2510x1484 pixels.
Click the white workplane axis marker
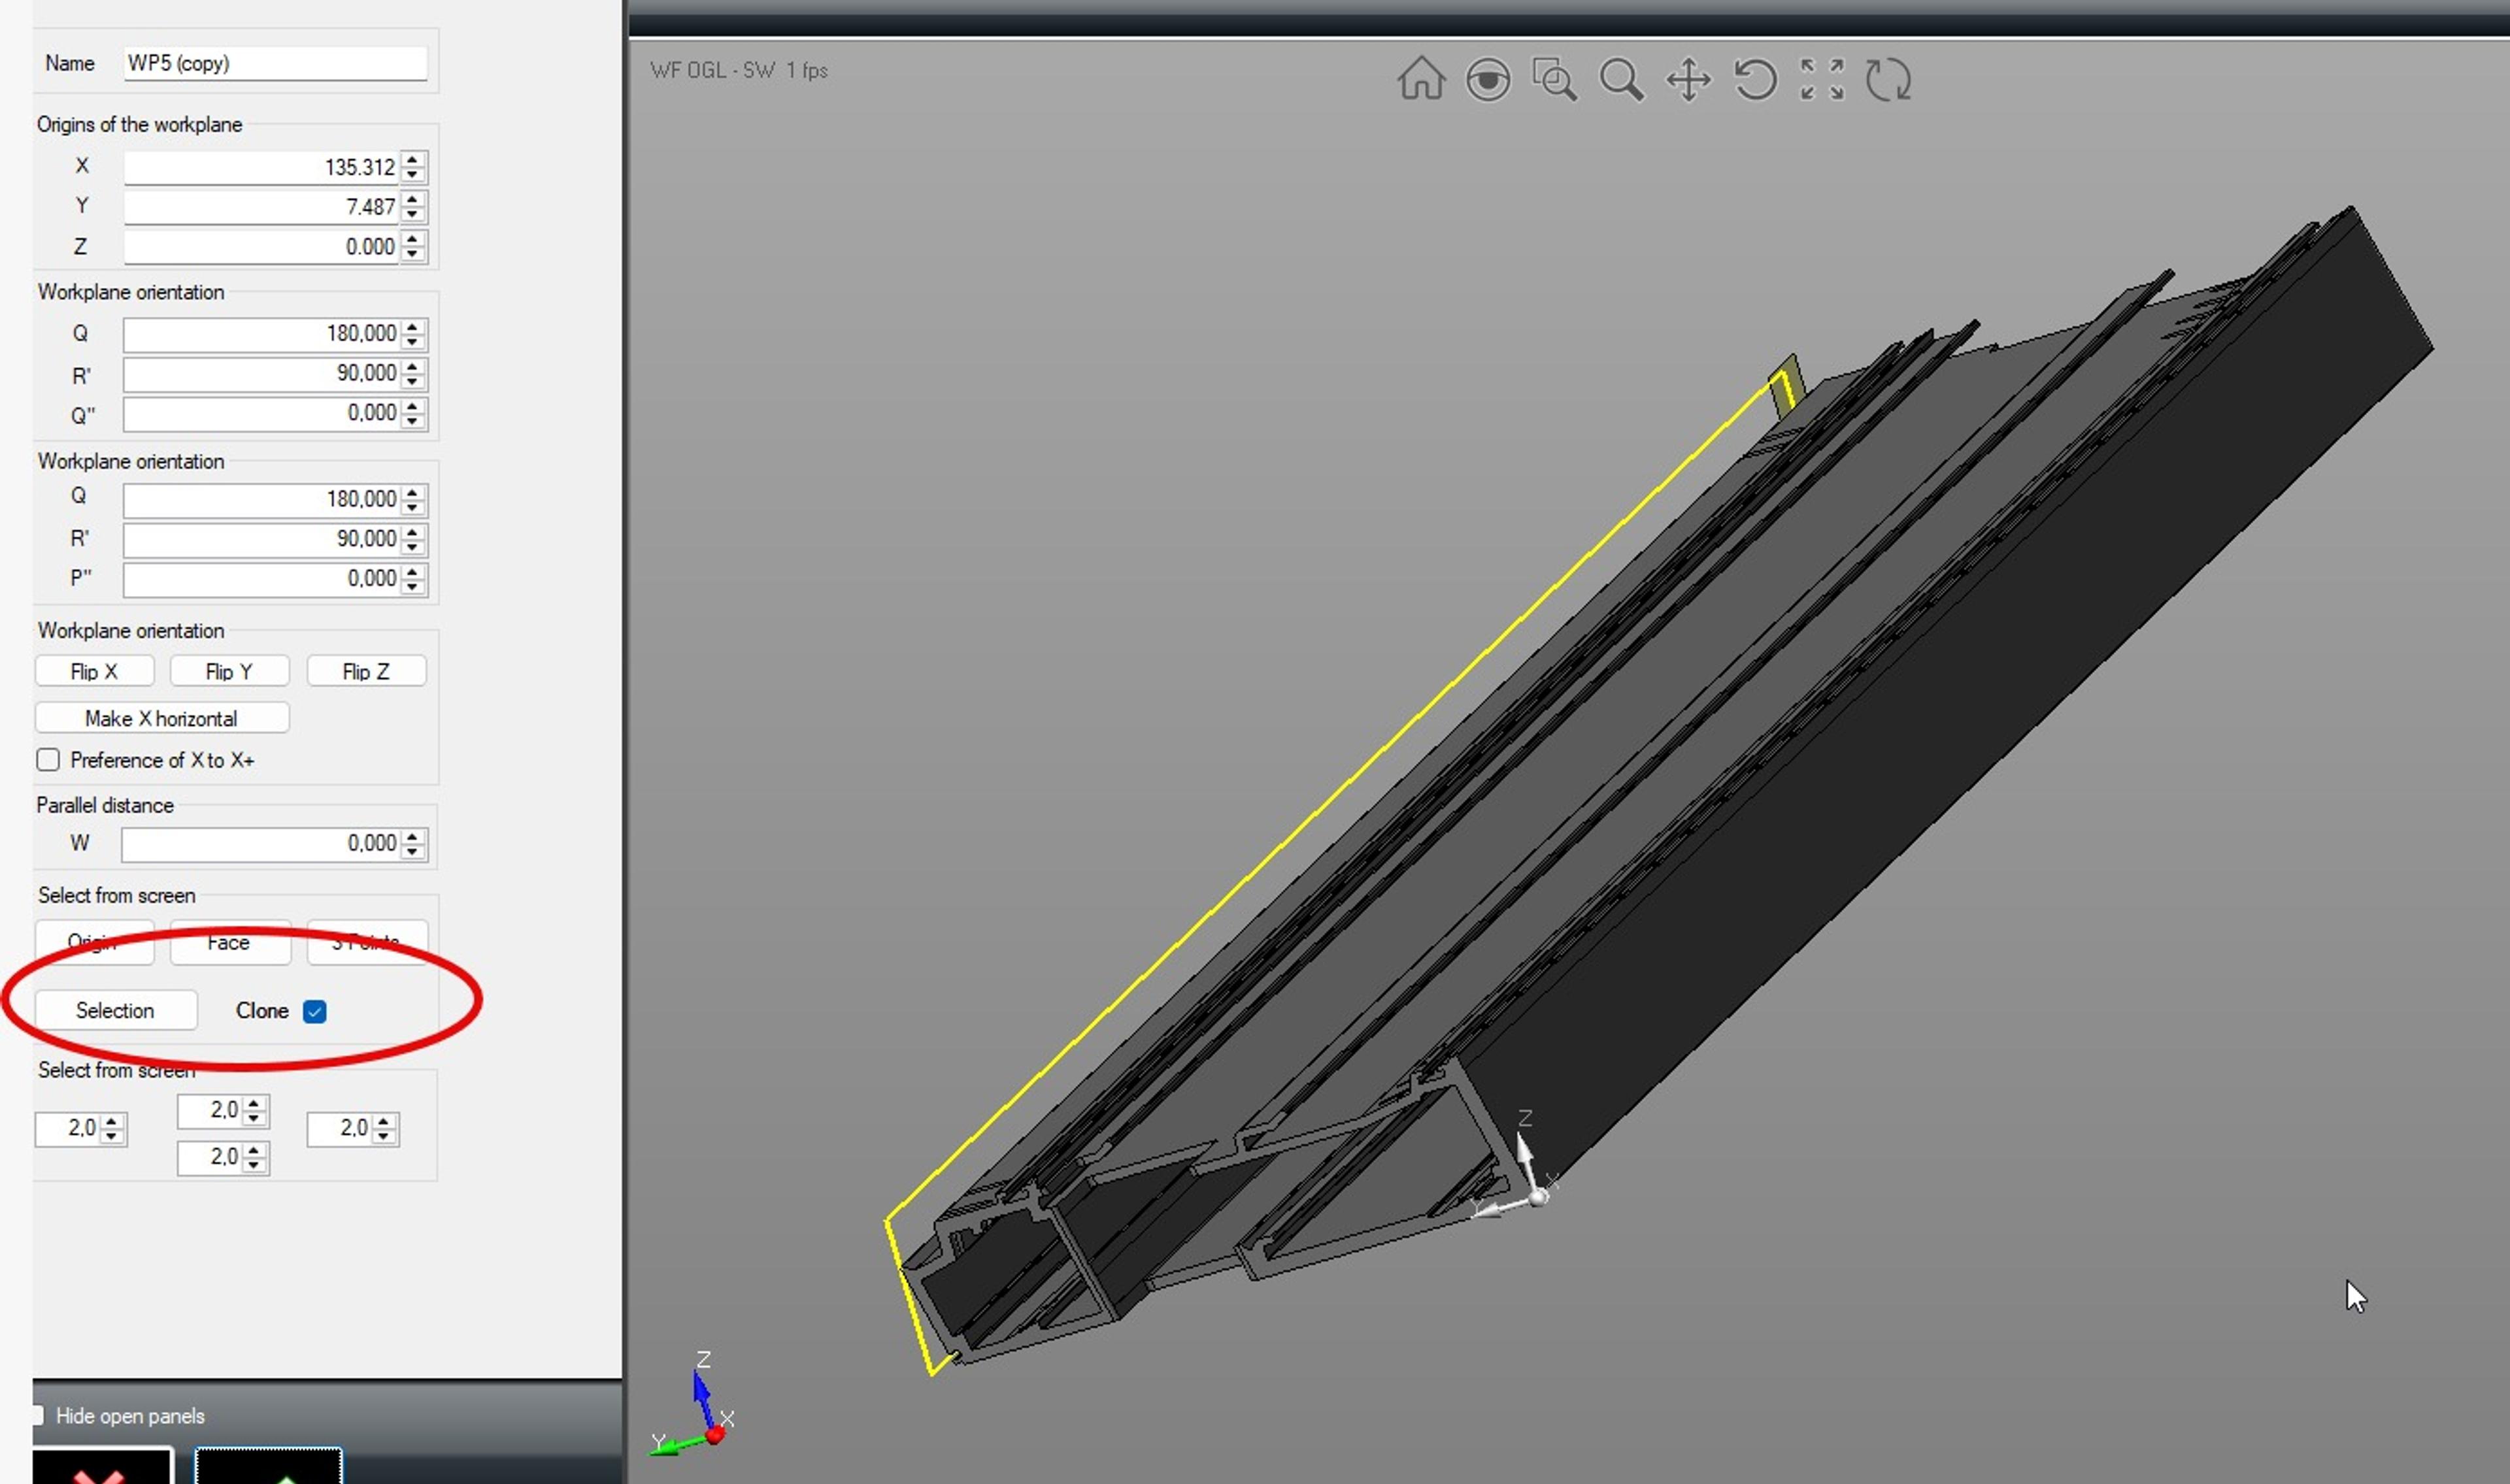pos(1517,1166)
